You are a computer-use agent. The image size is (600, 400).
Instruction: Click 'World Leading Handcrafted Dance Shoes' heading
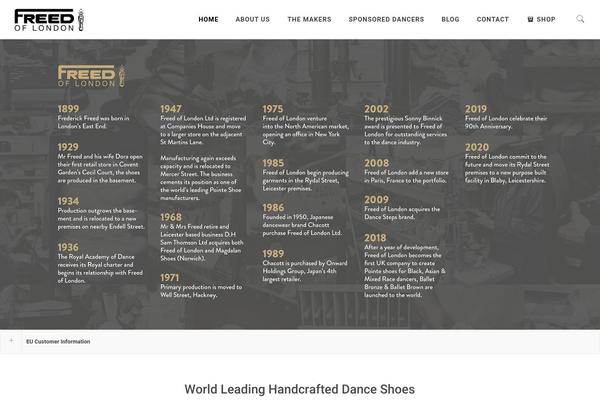pyautogui.click(x=300, y=389)
